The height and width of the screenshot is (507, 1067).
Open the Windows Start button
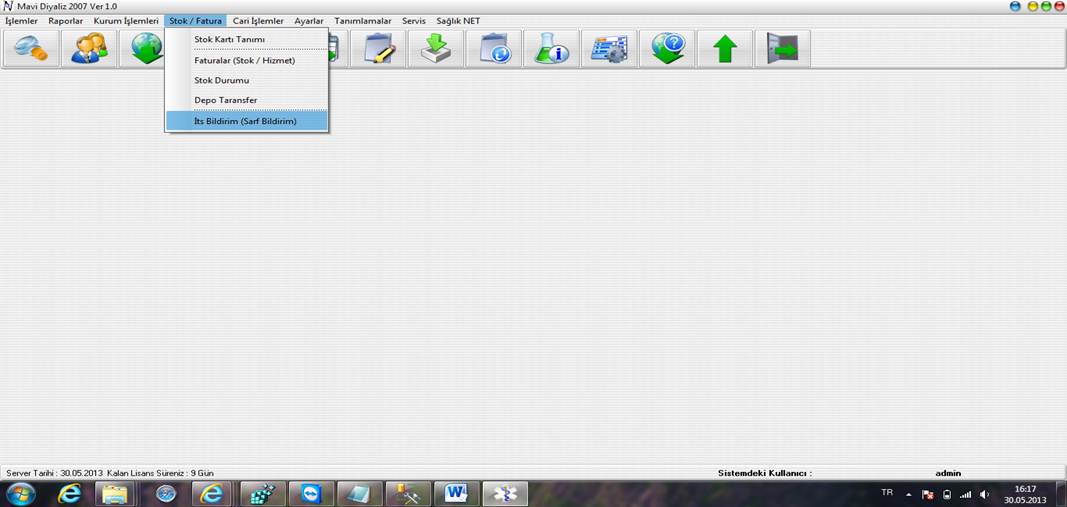click(20, 493)
